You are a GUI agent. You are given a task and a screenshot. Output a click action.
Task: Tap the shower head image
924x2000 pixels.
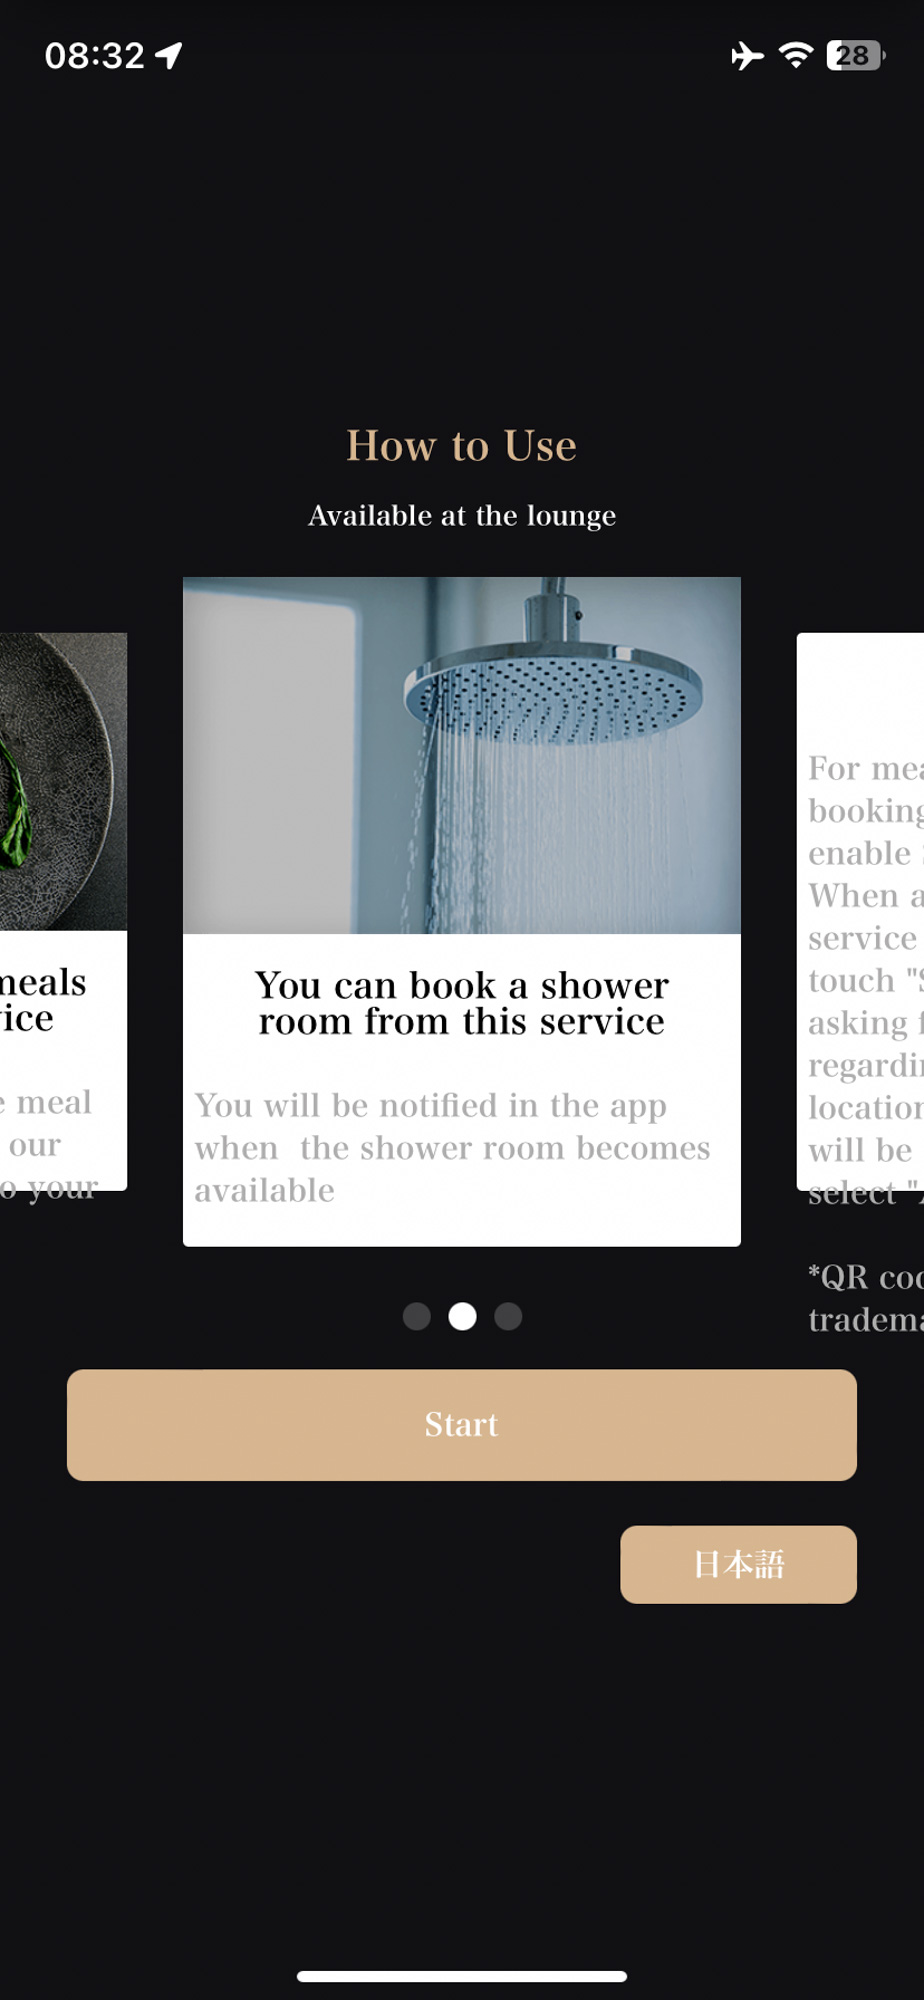(x=462, y=755)
